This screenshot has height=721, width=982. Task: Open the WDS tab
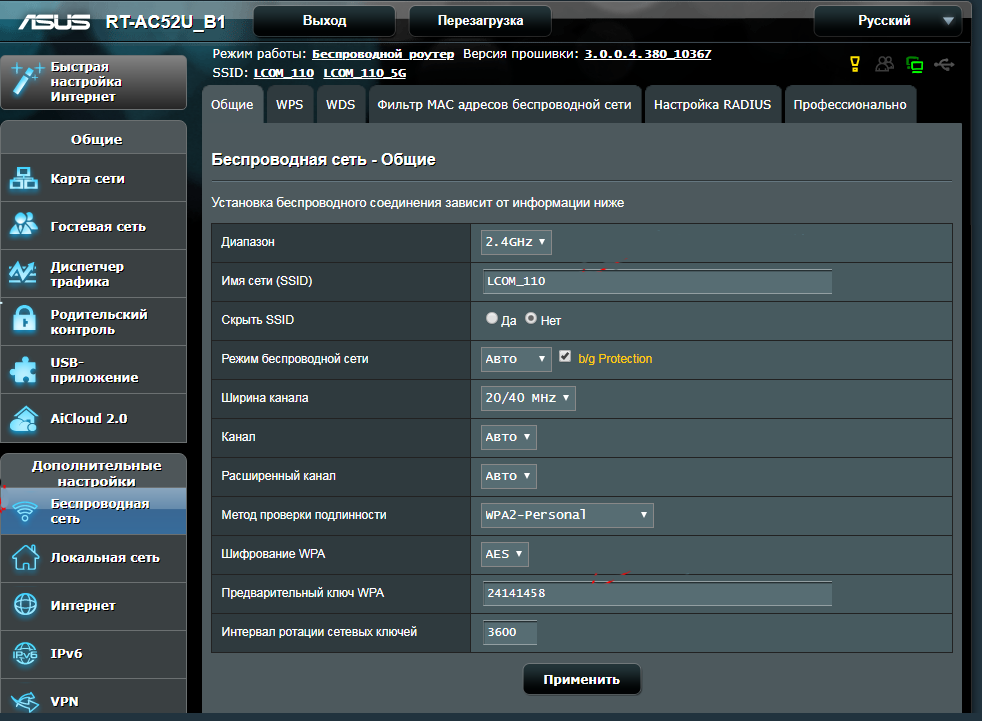coord(341,105)
